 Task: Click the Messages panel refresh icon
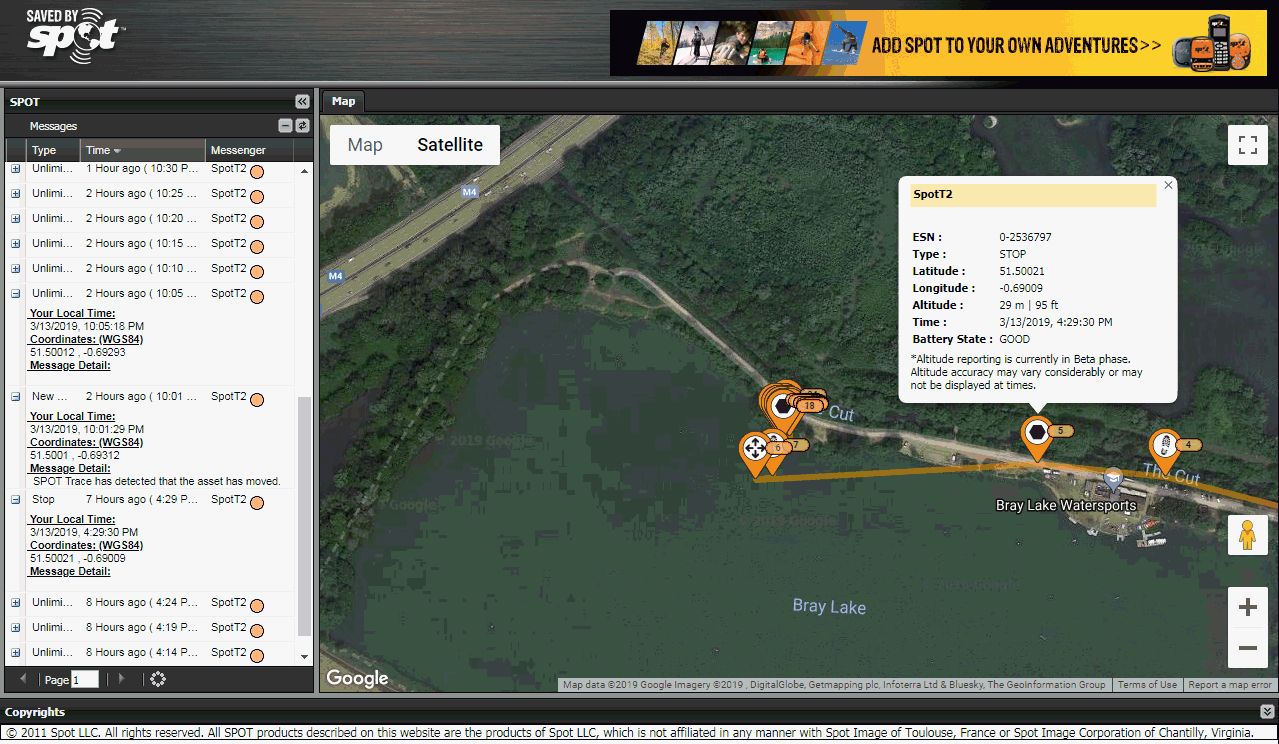pyautogui.click(x=302, y=126)
